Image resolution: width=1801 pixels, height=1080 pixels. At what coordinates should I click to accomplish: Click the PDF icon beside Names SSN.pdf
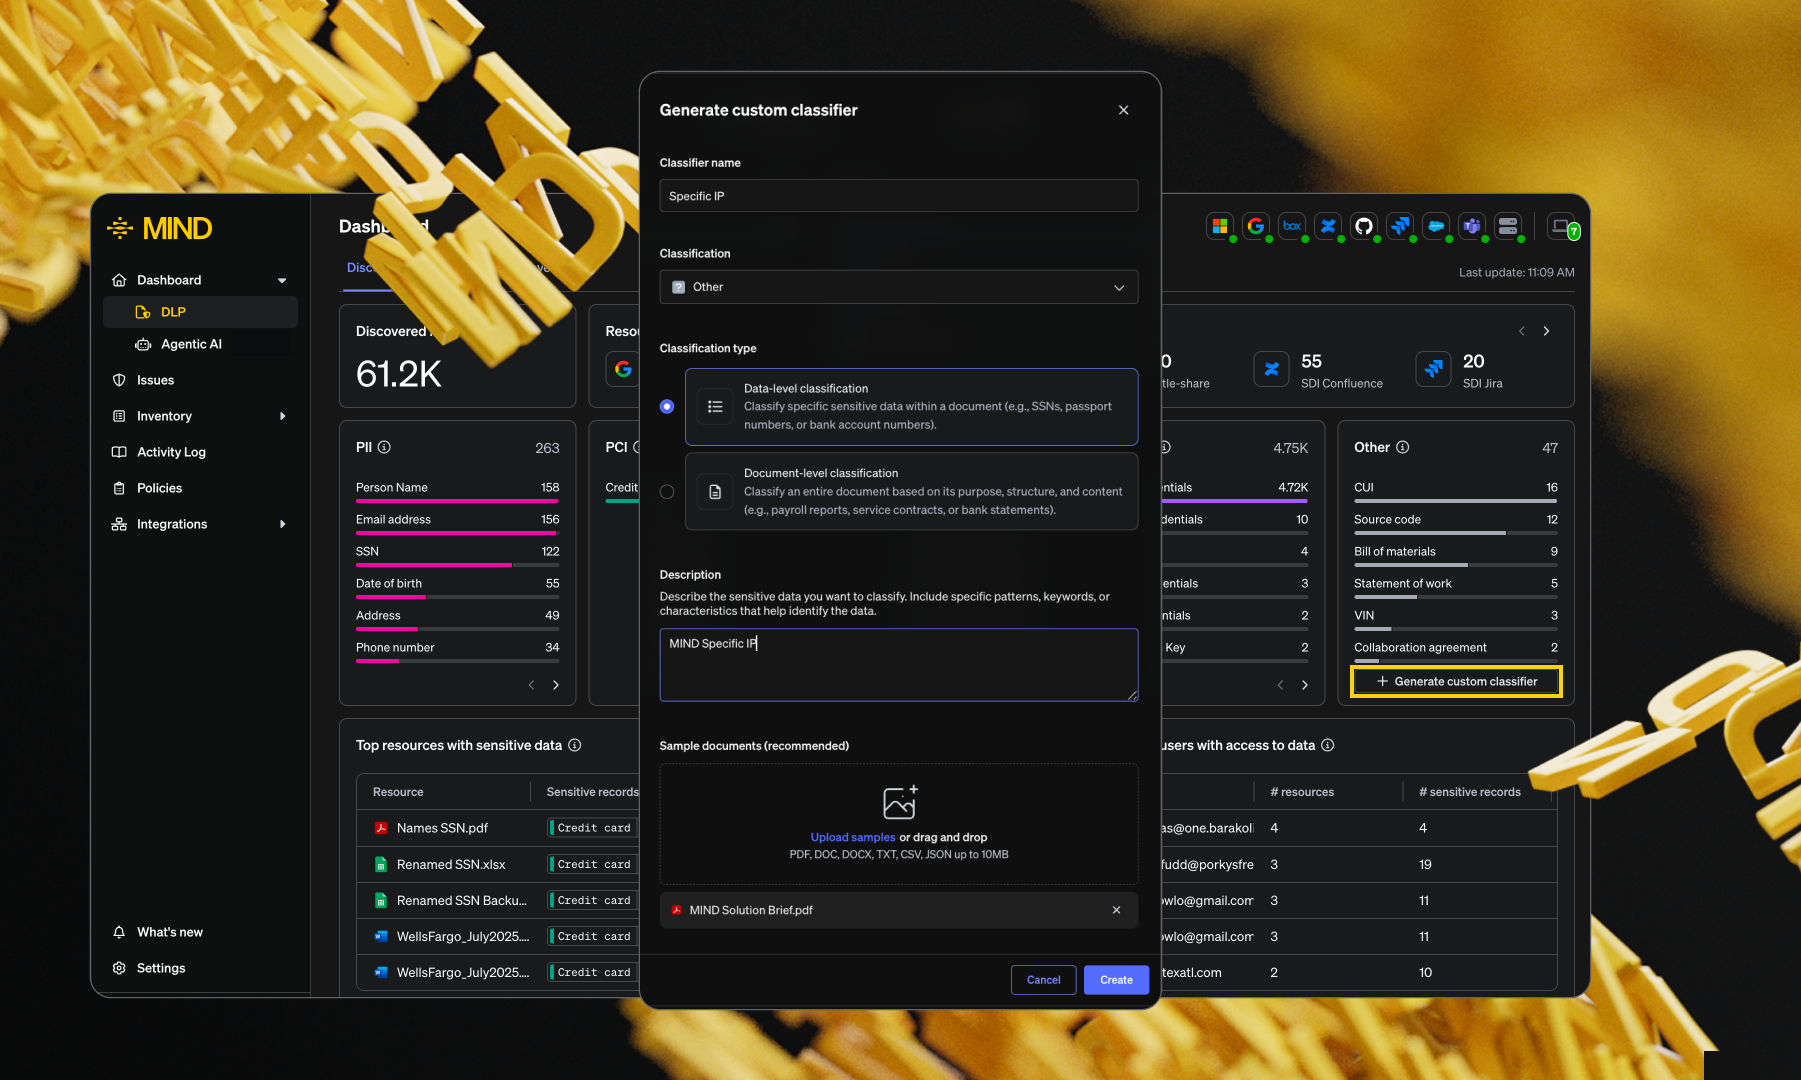point(381,828)
